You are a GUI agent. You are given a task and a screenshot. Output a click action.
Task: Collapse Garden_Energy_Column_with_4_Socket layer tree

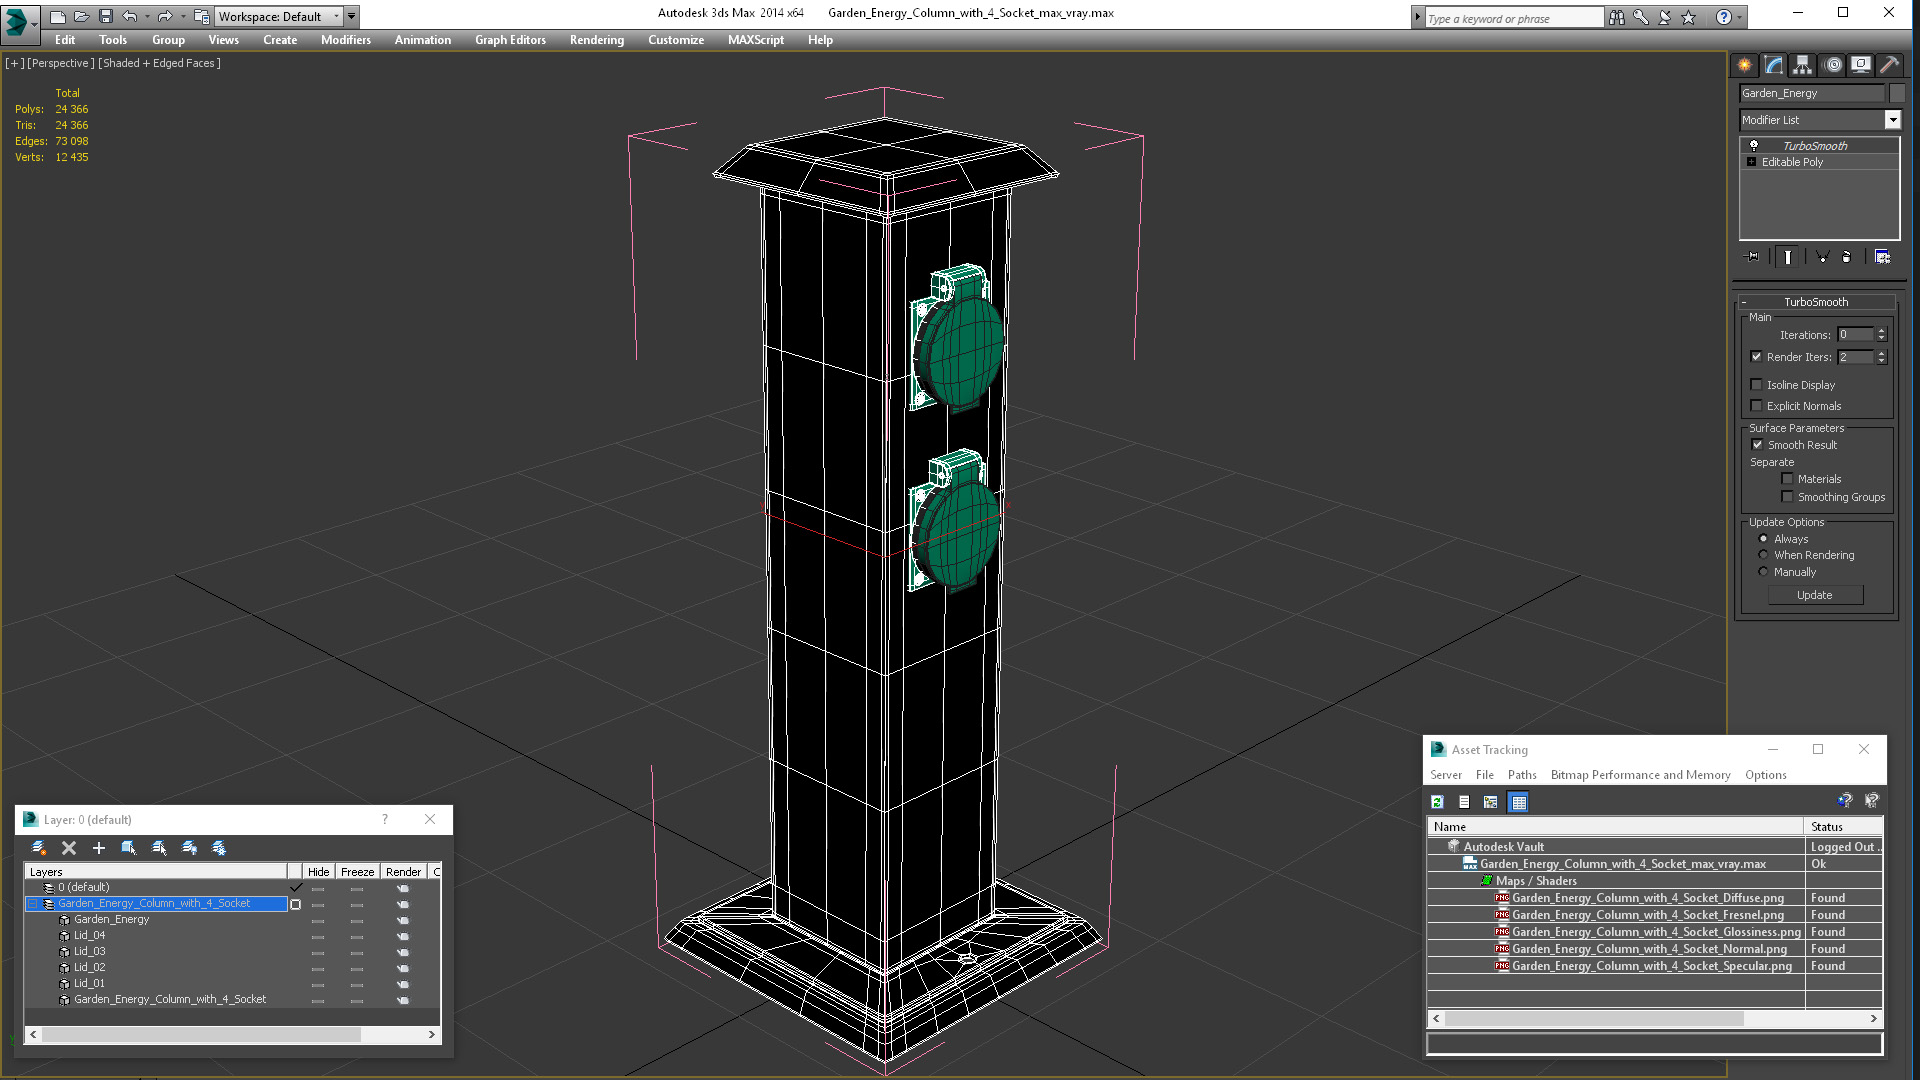[x=32, y=904]
